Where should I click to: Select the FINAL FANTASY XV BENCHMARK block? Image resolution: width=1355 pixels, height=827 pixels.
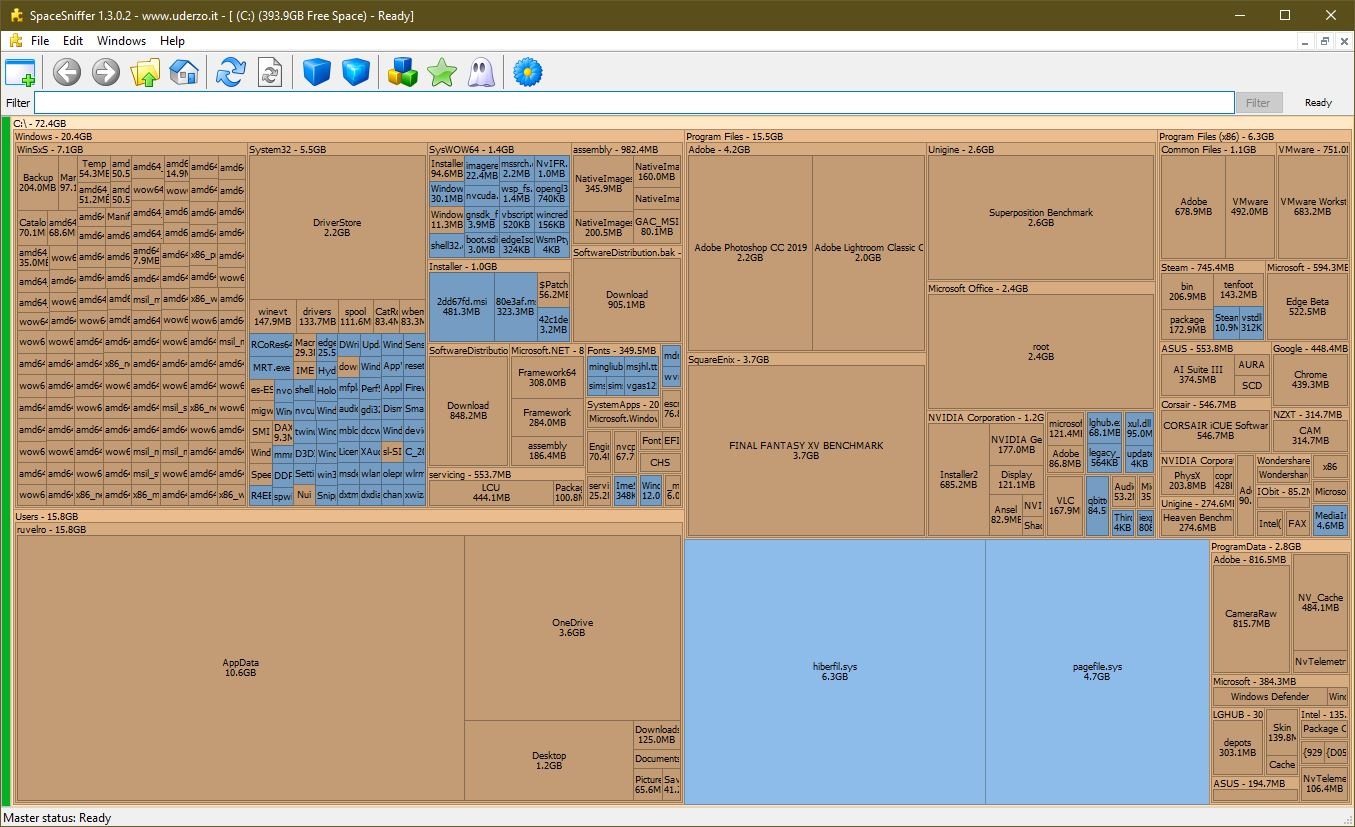806,450
